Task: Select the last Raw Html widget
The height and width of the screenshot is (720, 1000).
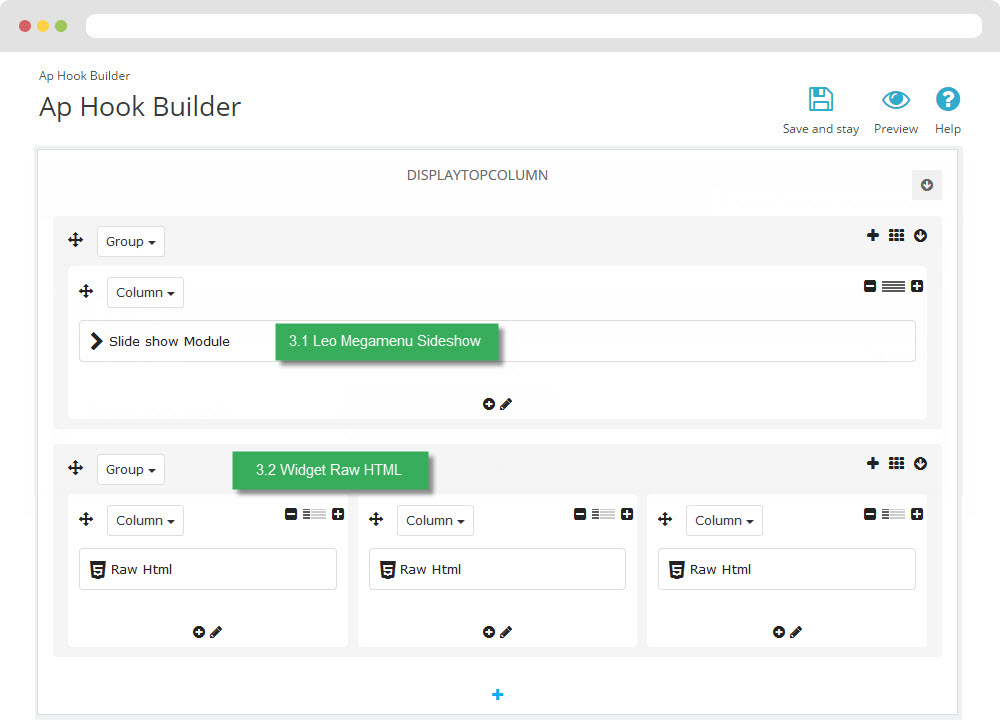Action: (x=787, y=569)
